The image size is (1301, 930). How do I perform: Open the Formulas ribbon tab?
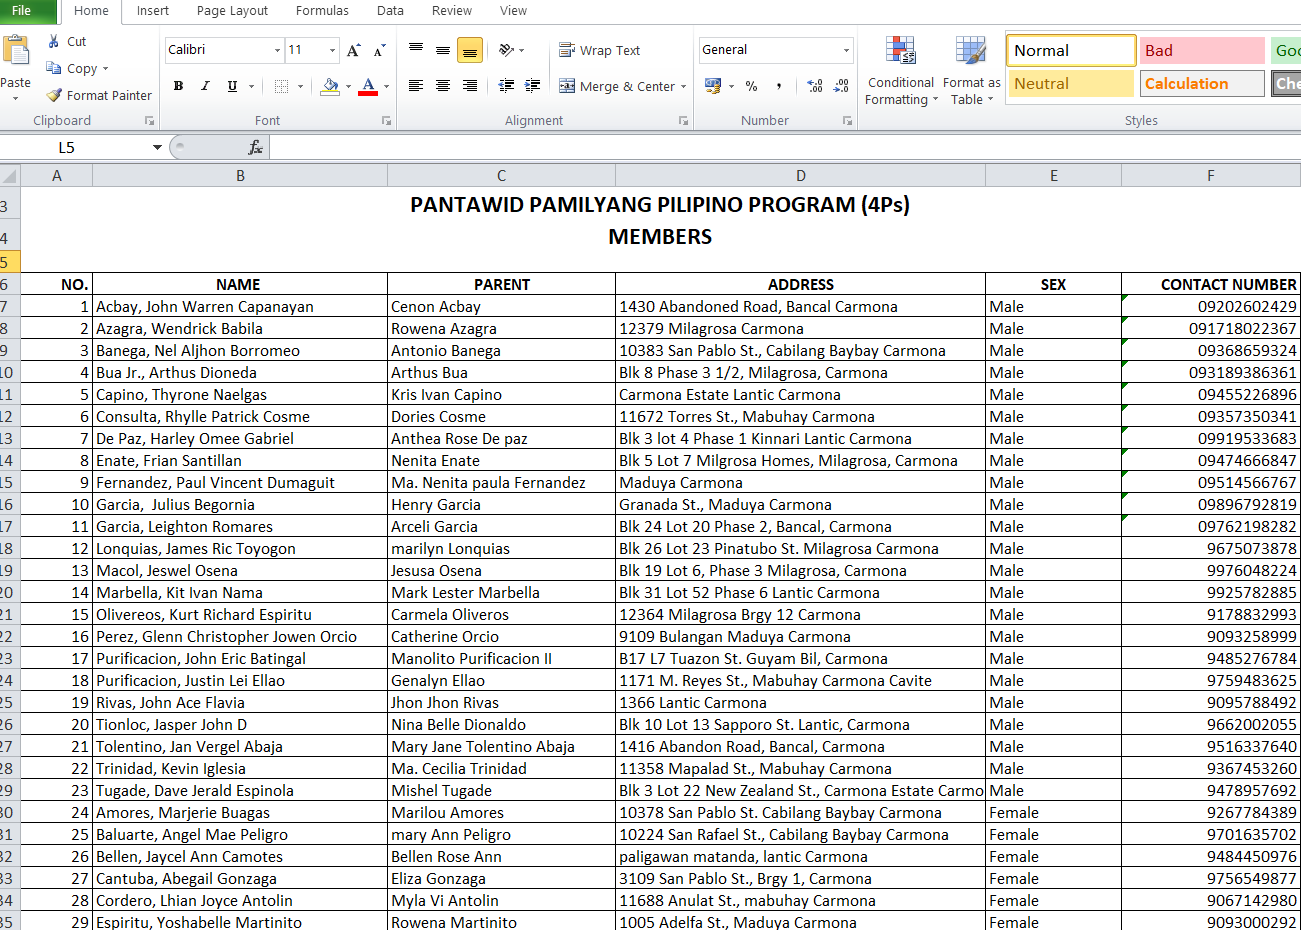322,11
